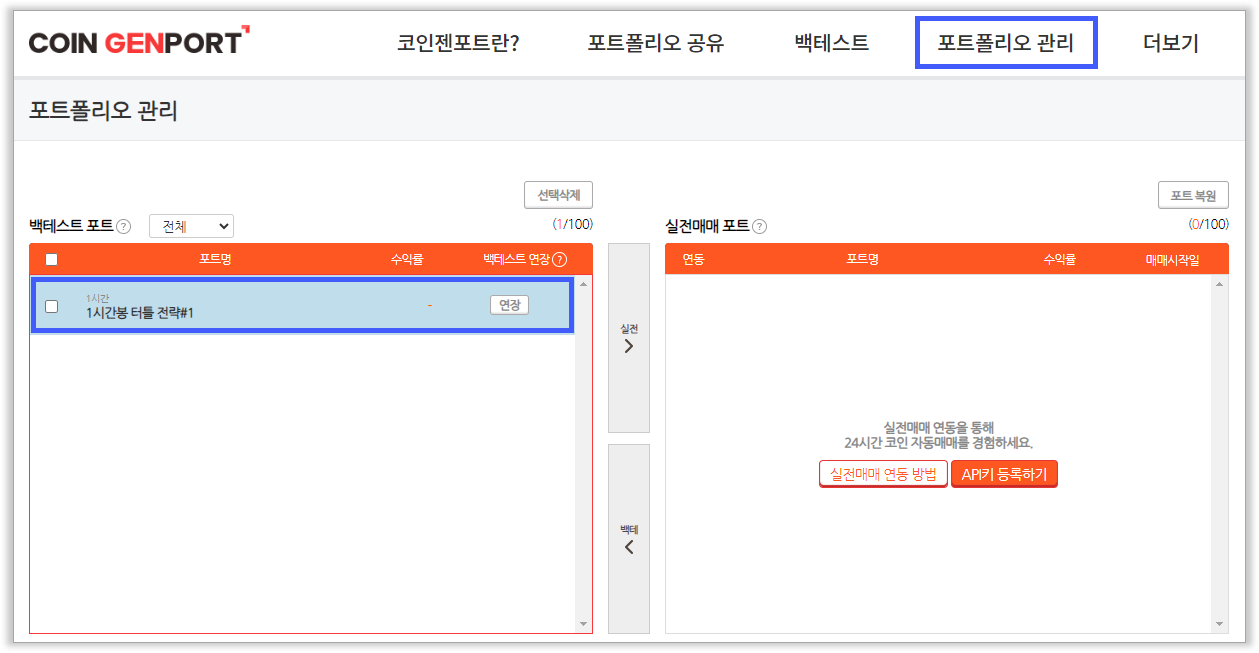The height and width of the screenshot is (653, 1259).
Task: Open the 포트폴리오 공유 menu
Action: [655, 43]
